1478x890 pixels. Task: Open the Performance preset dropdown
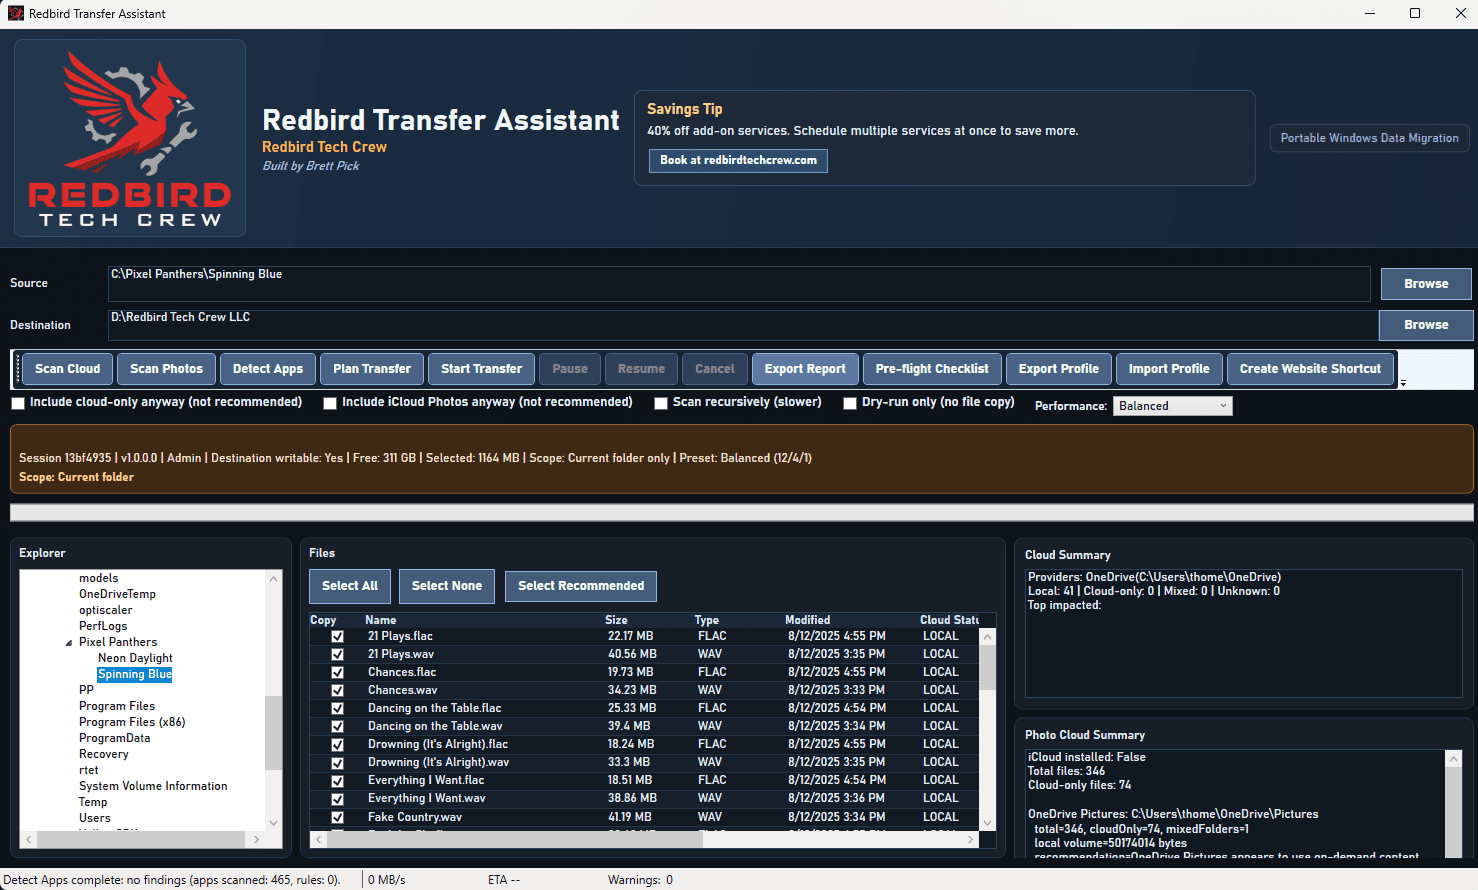coord(1172,405)
